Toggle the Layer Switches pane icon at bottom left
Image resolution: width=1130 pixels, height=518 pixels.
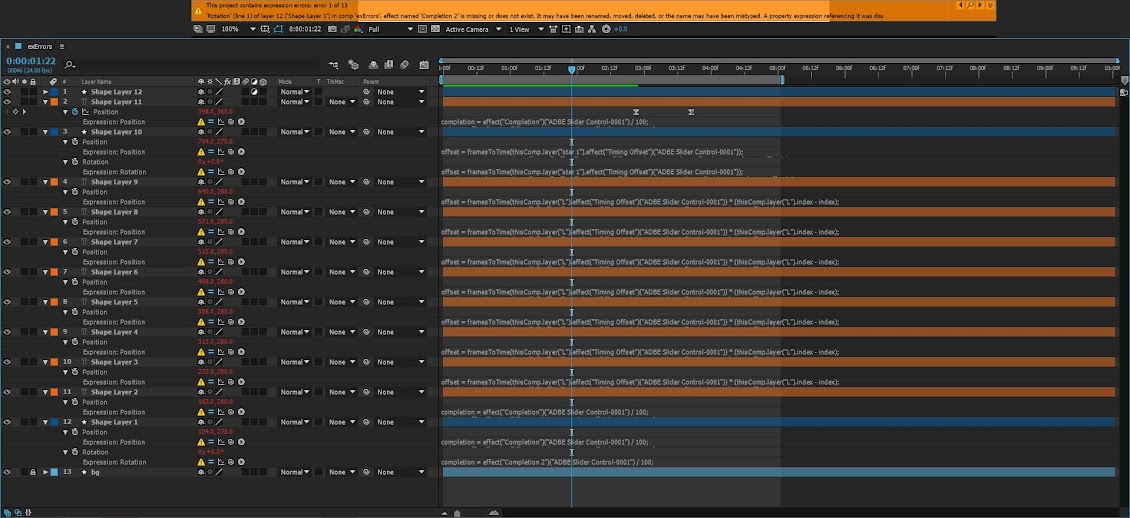point(8,512)
